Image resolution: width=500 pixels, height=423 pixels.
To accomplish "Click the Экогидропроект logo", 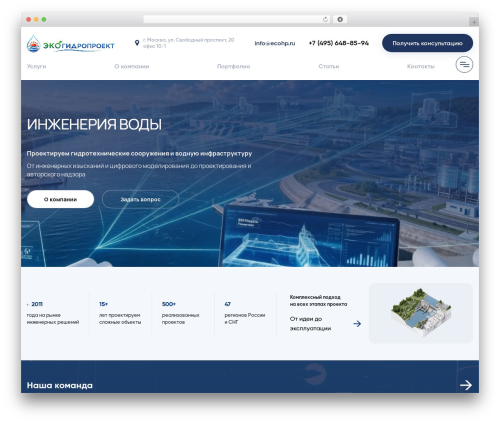I will click(x=70, y=44).
